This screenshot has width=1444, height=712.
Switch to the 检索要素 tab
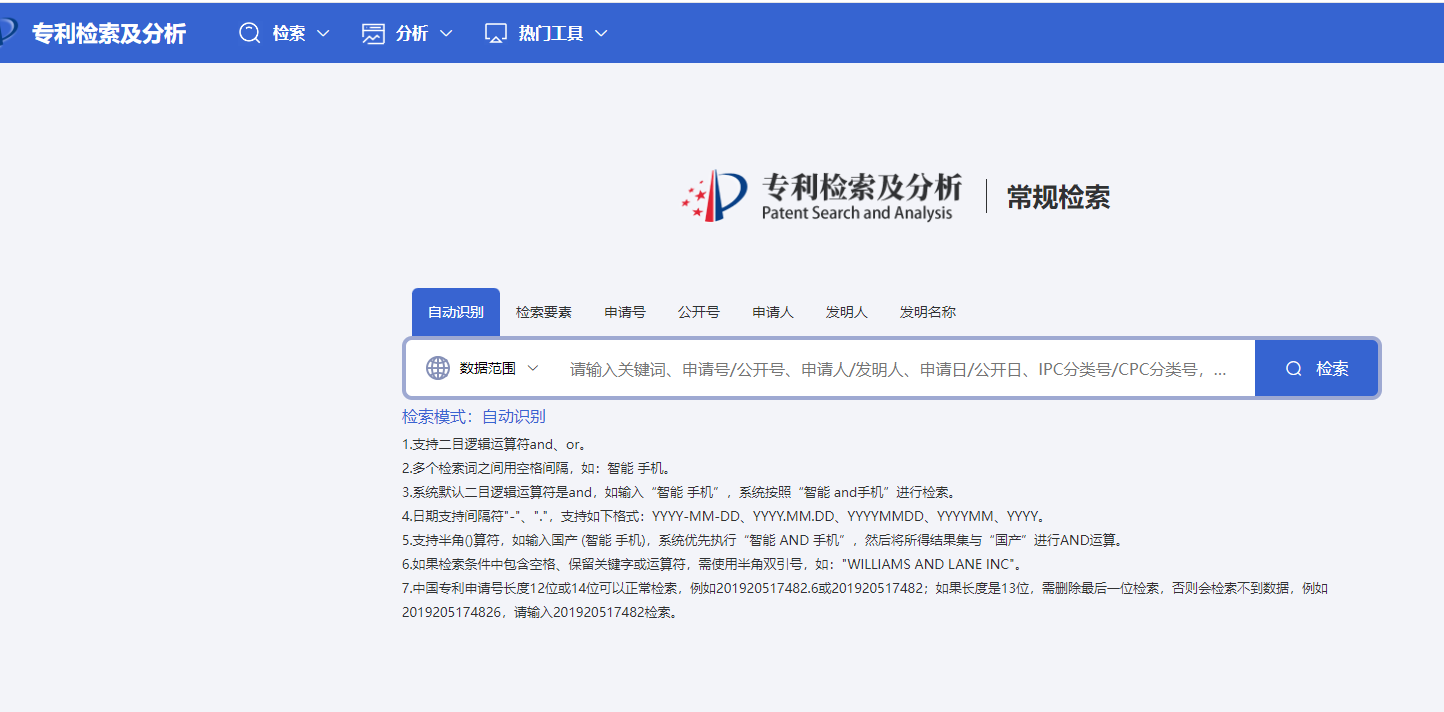pyautogui.click(x=544, y=312)
